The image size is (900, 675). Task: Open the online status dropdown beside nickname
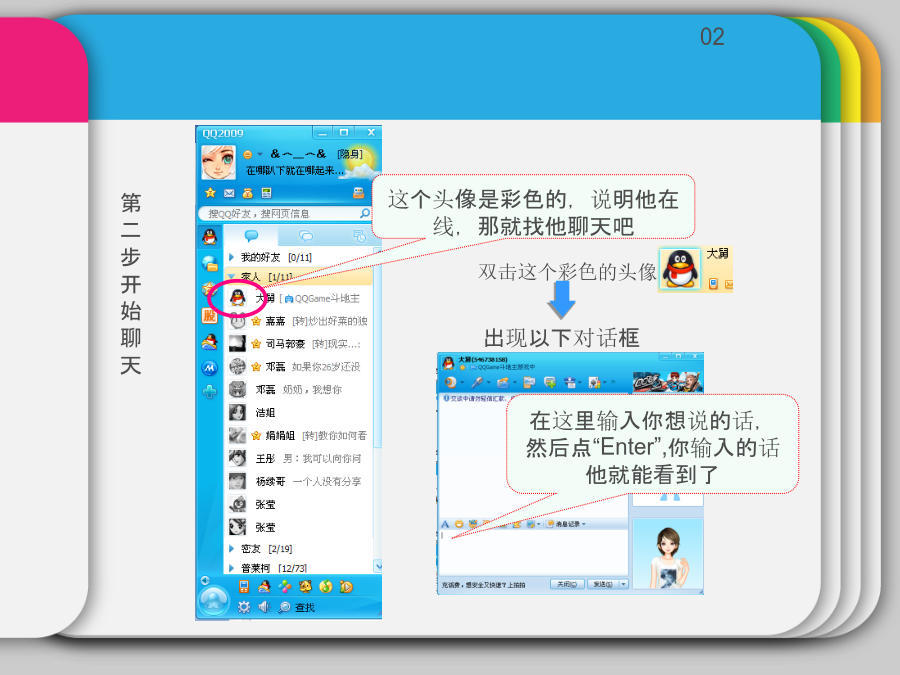coord(259,155)
